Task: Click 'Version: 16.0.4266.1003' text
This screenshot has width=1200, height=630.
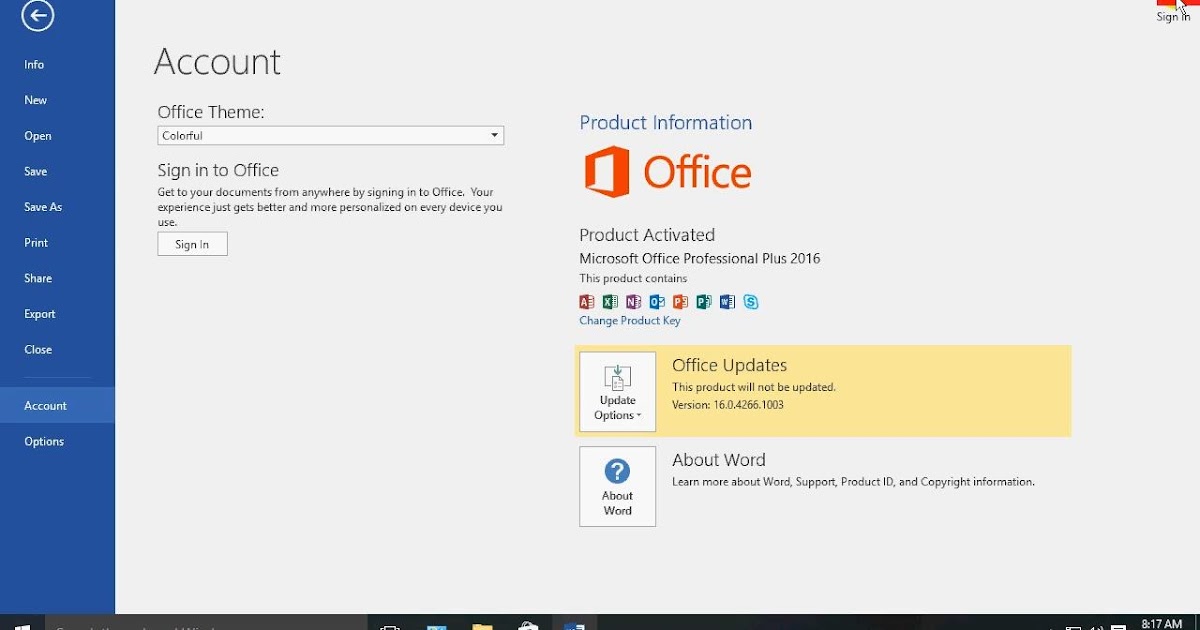Action: point(728,405)
